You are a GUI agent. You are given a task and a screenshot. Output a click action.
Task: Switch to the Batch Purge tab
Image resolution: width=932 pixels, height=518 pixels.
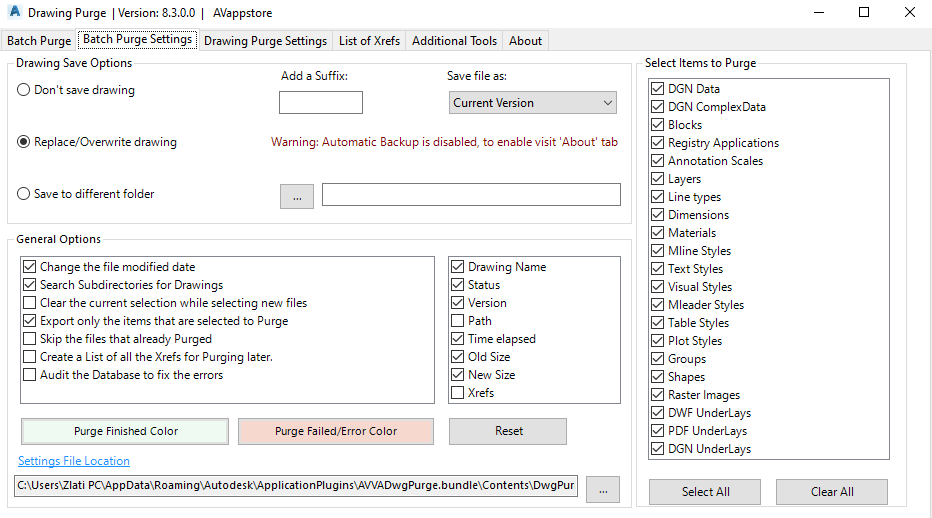click(39, 41)
